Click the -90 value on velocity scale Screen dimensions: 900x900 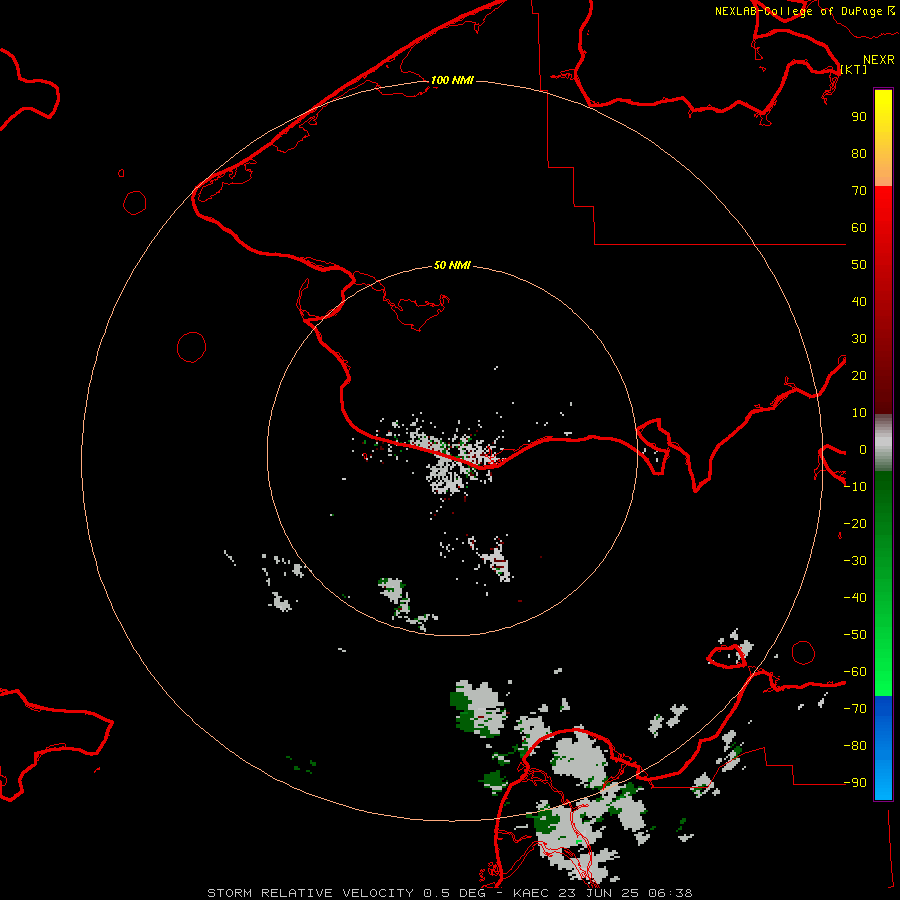coord(855,783)
